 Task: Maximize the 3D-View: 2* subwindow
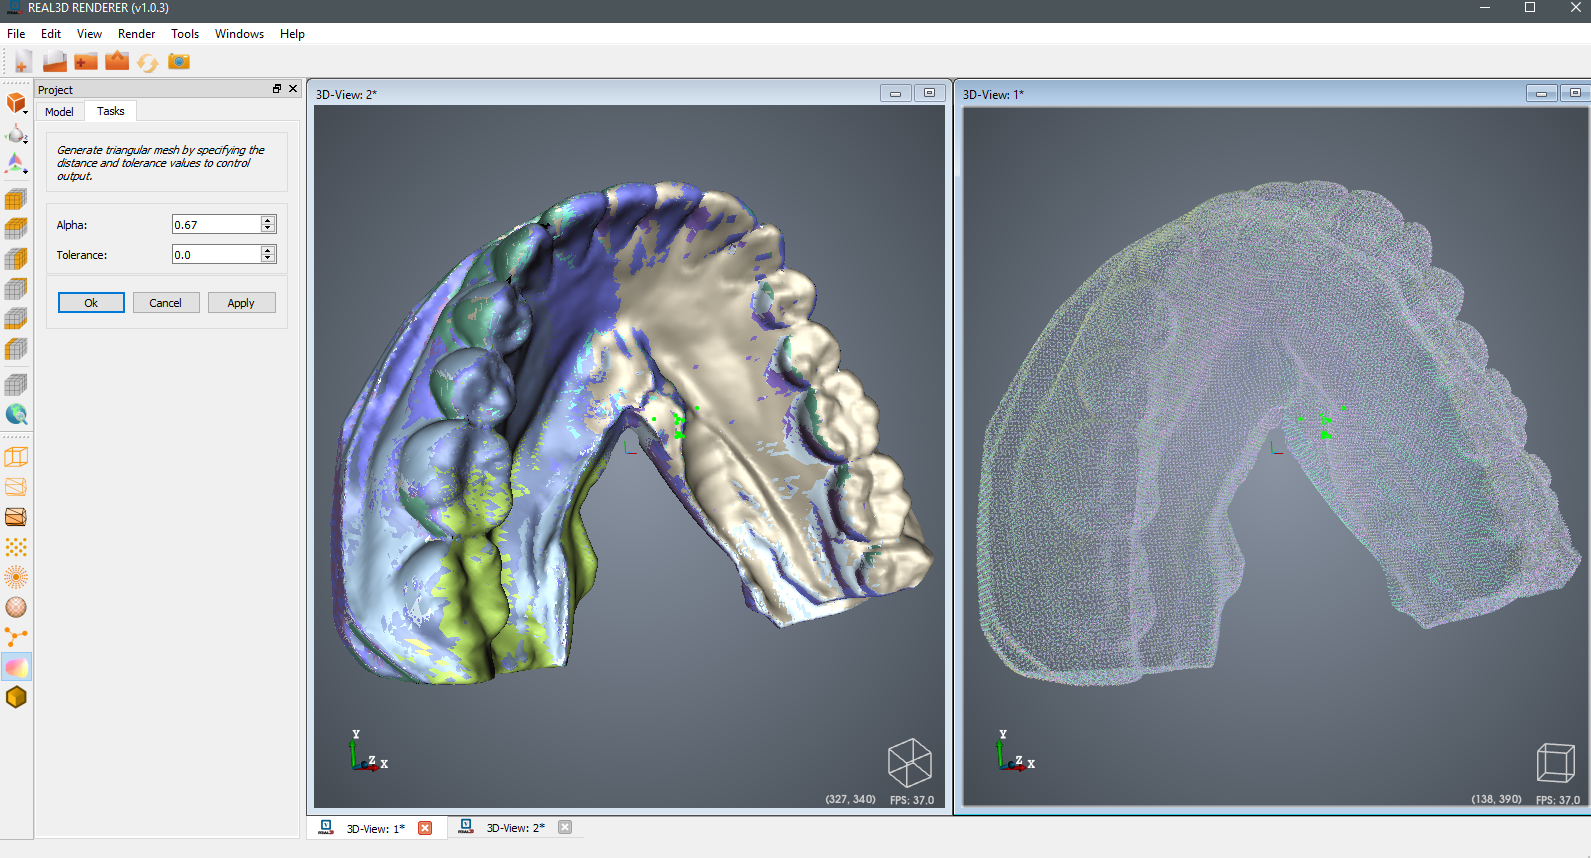click(x=930, y=93)
